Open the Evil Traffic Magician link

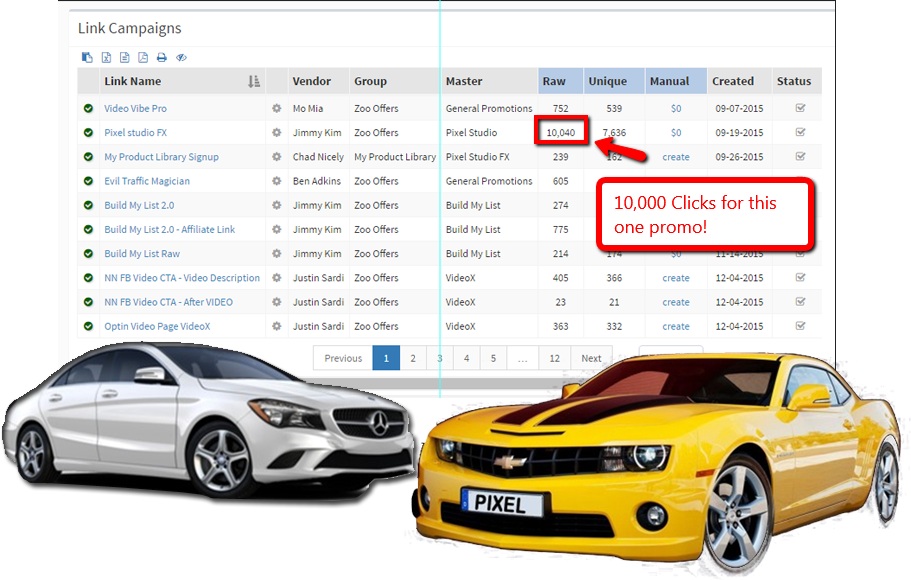click(x=147, y=181)
